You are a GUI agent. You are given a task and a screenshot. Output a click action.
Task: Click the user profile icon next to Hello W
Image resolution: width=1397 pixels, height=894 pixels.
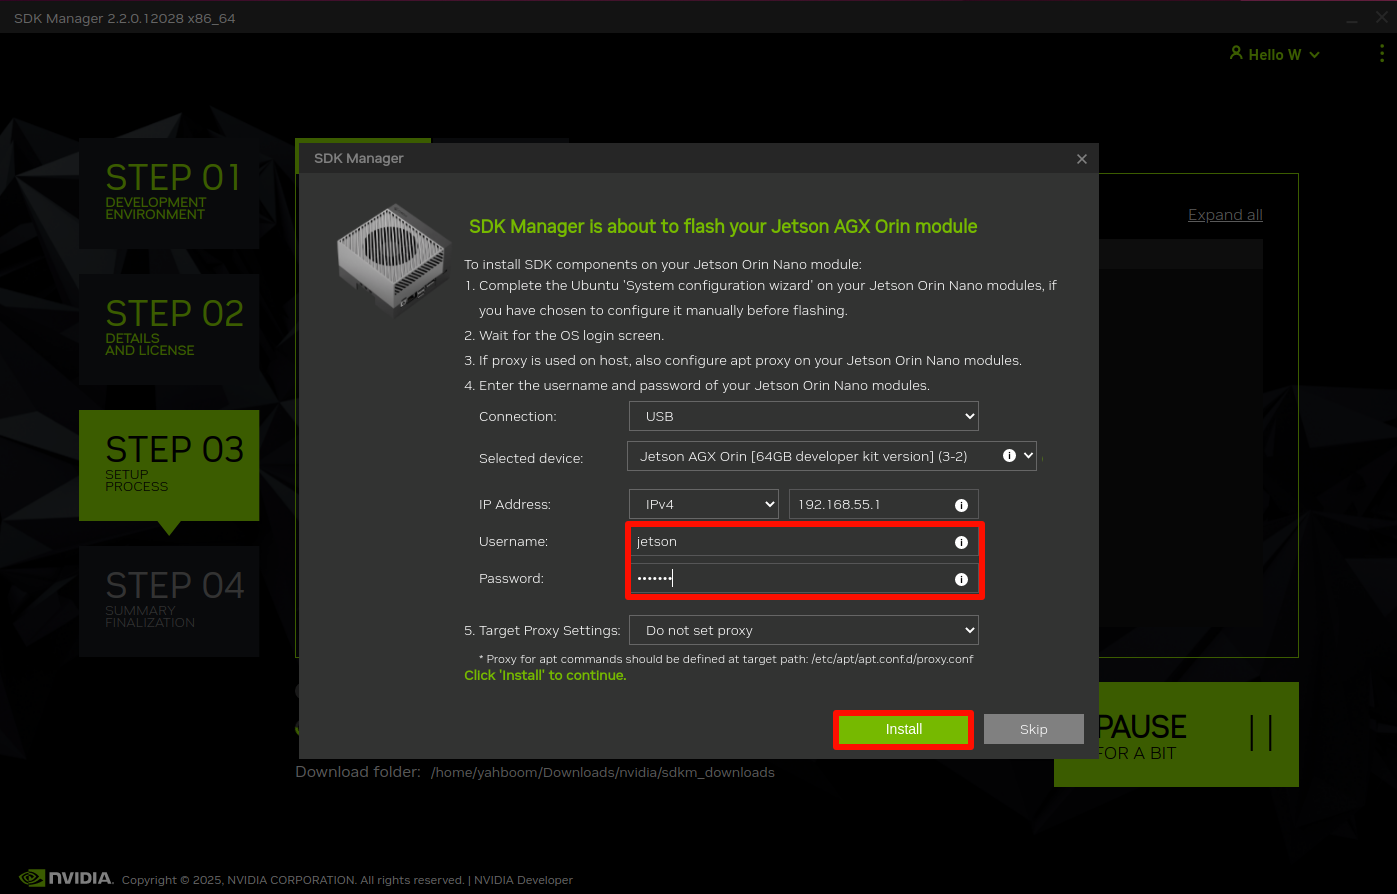[1236, 53]
